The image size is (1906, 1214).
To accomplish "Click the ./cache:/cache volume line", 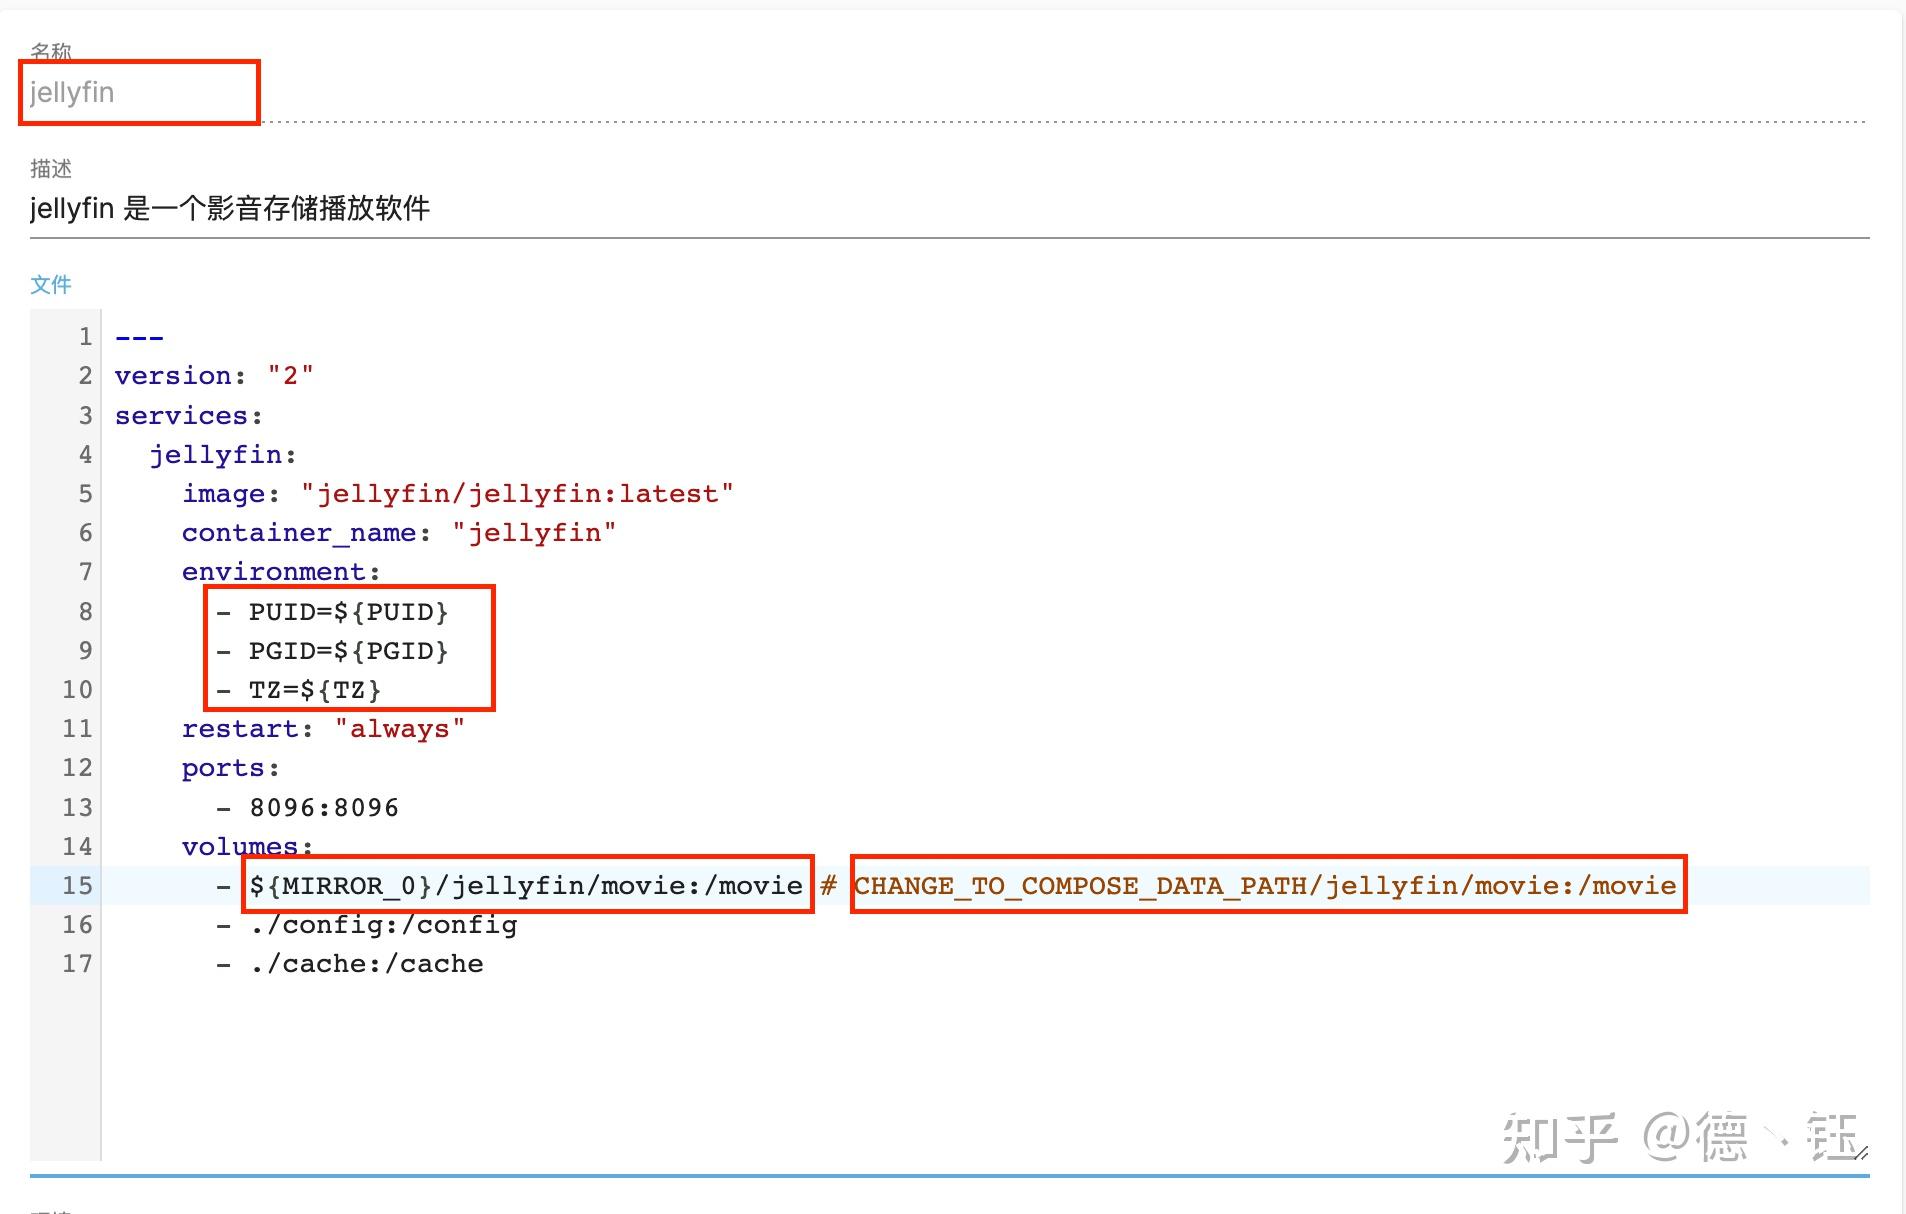I will pyautogui.click(x=366, y=964).
